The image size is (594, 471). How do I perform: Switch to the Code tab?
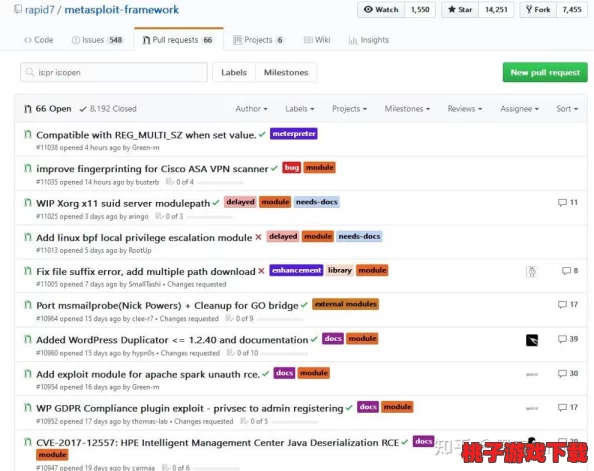coord(39,40)
